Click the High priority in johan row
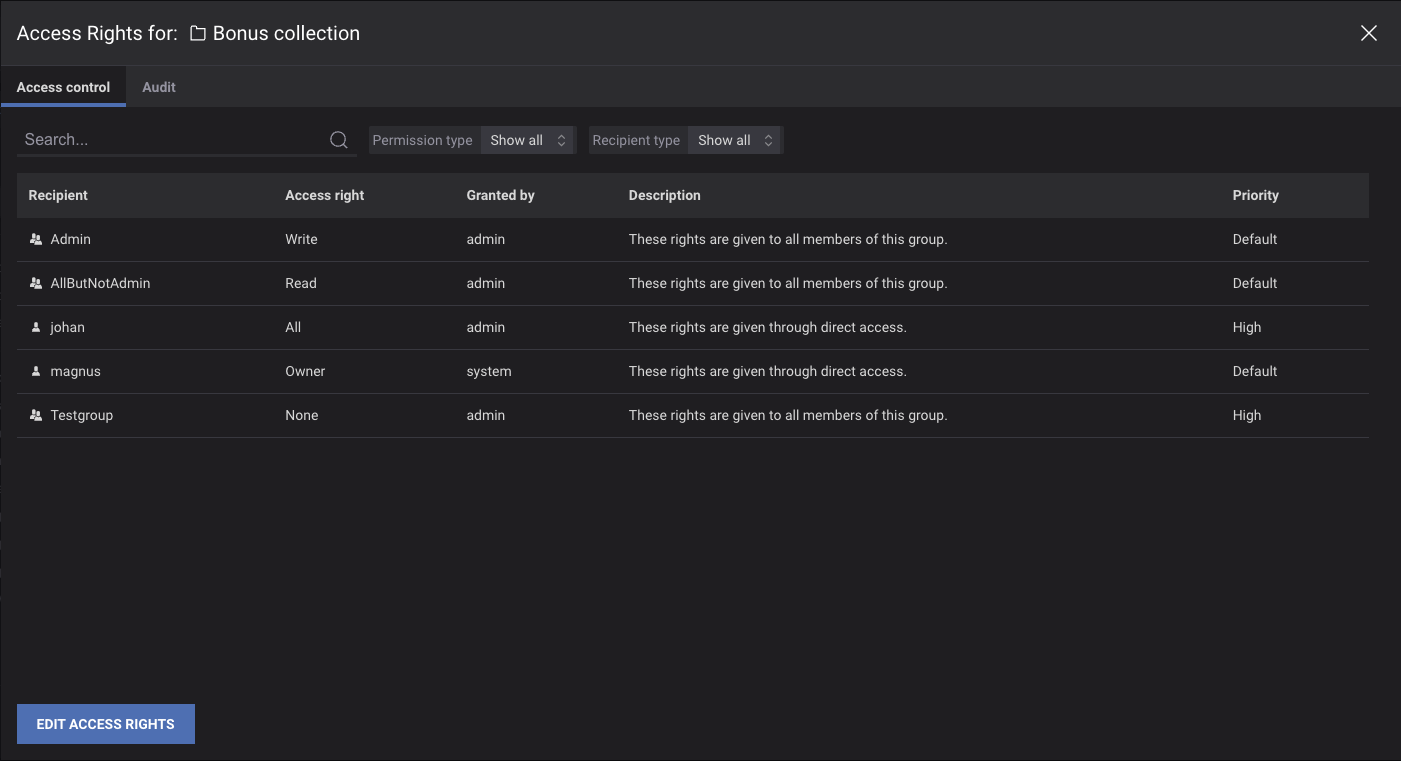This screenshot has width=1401, height=761. [1247, 327]
